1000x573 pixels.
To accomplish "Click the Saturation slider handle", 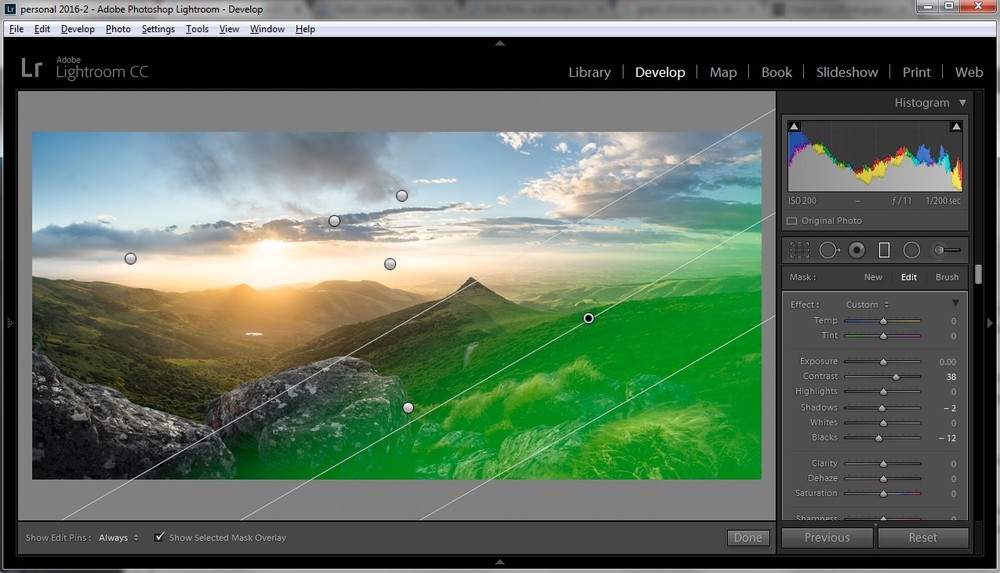I will [x=883, y=494].
